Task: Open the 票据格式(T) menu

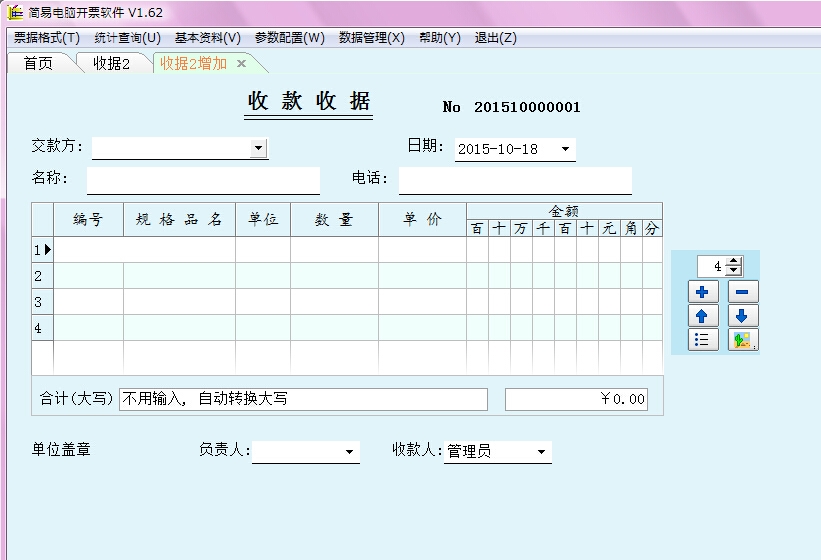Action: [47, 38]
